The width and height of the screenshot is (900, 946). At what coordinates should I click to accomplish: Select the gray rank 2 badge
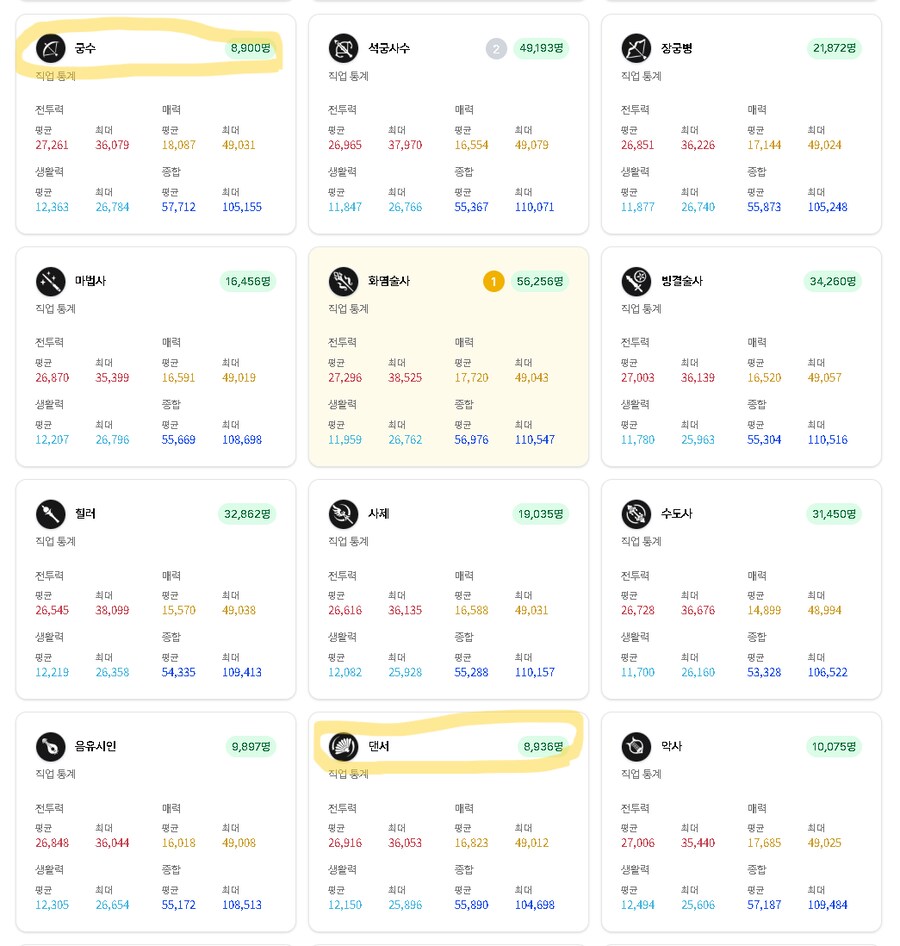coord(496,48)
